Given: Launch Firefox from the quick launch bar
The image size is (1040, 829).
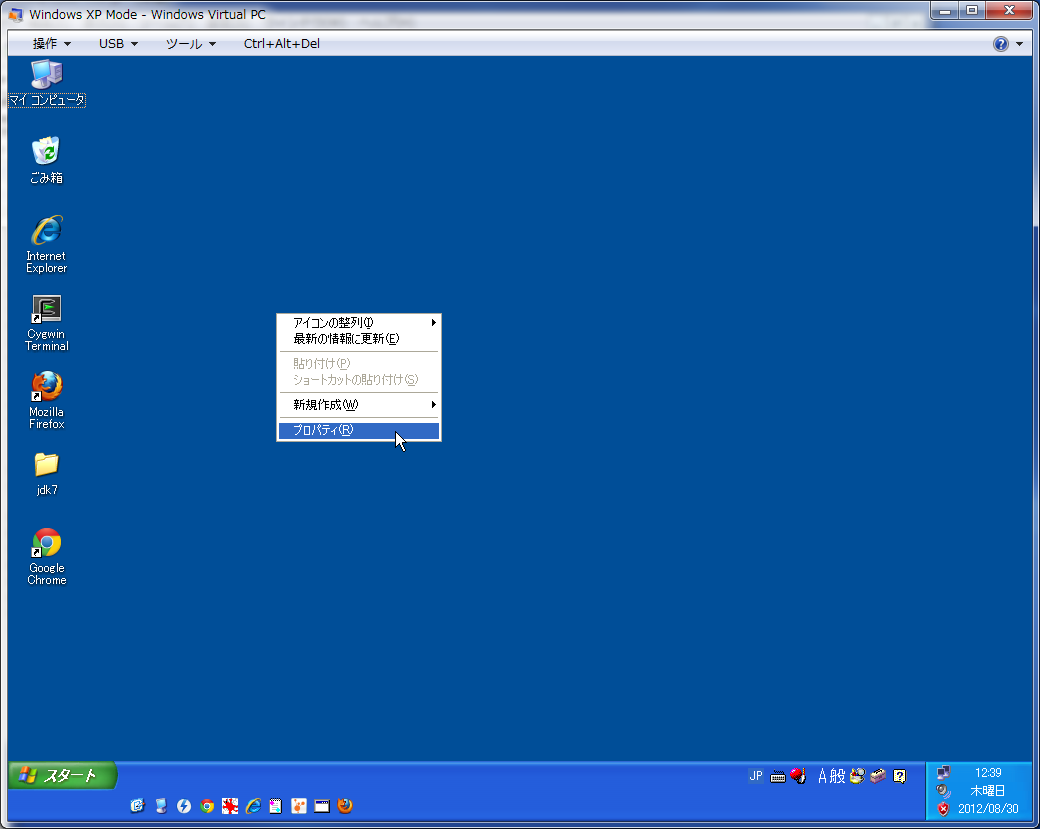Looking at the screenshot, I should click(x=345, y=806).
